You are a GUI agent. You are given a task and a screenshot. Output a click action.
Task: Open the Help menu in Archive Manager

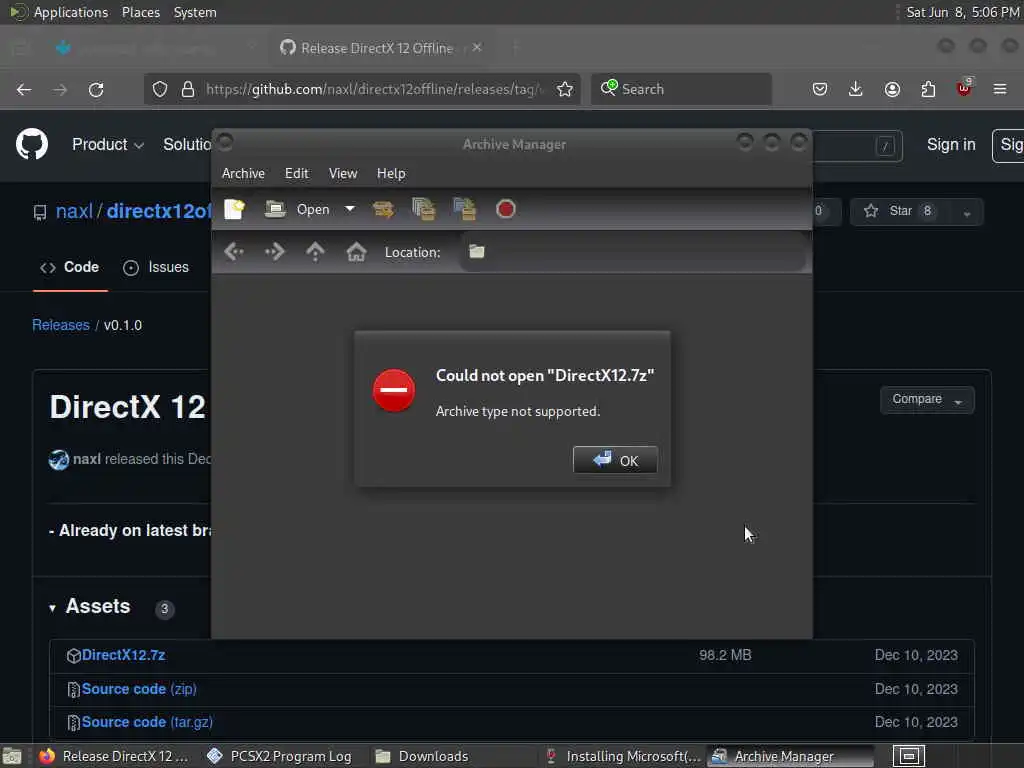click(x=391, y=174)
